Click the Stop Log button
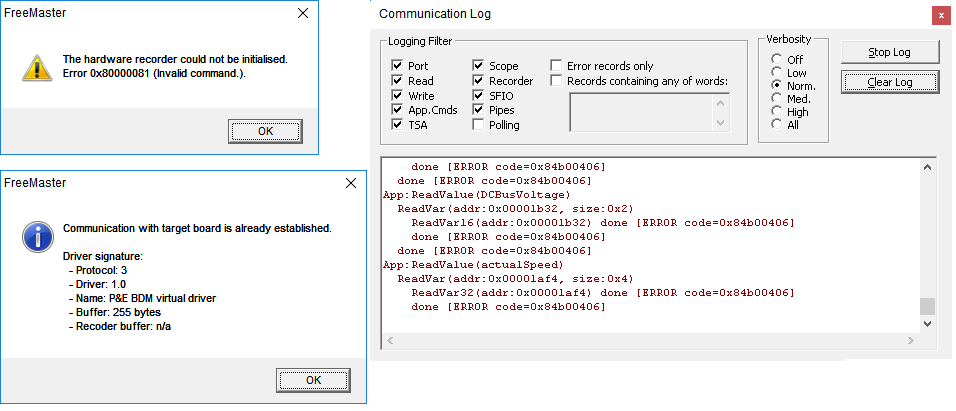 pos(890,52)
